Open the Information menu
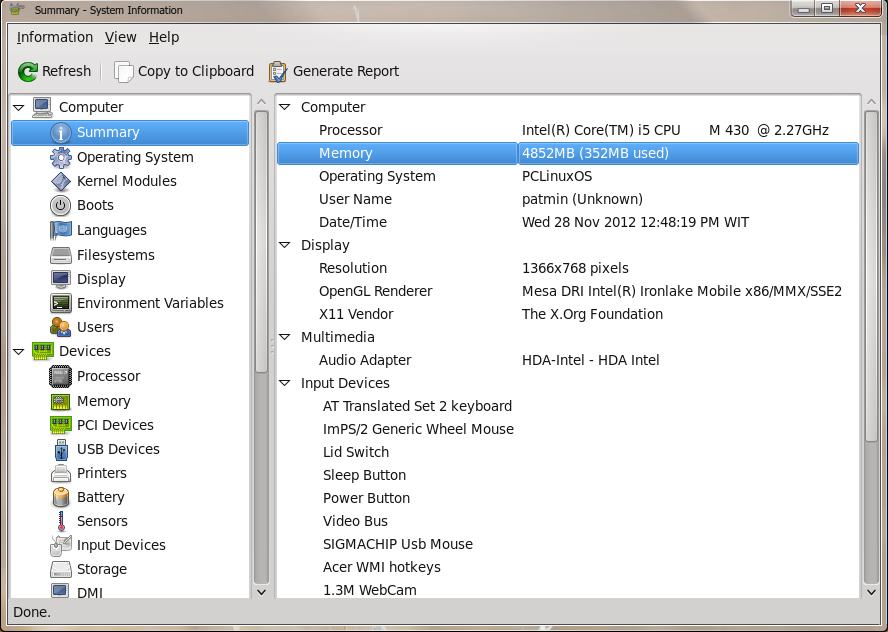 [54, 37]
